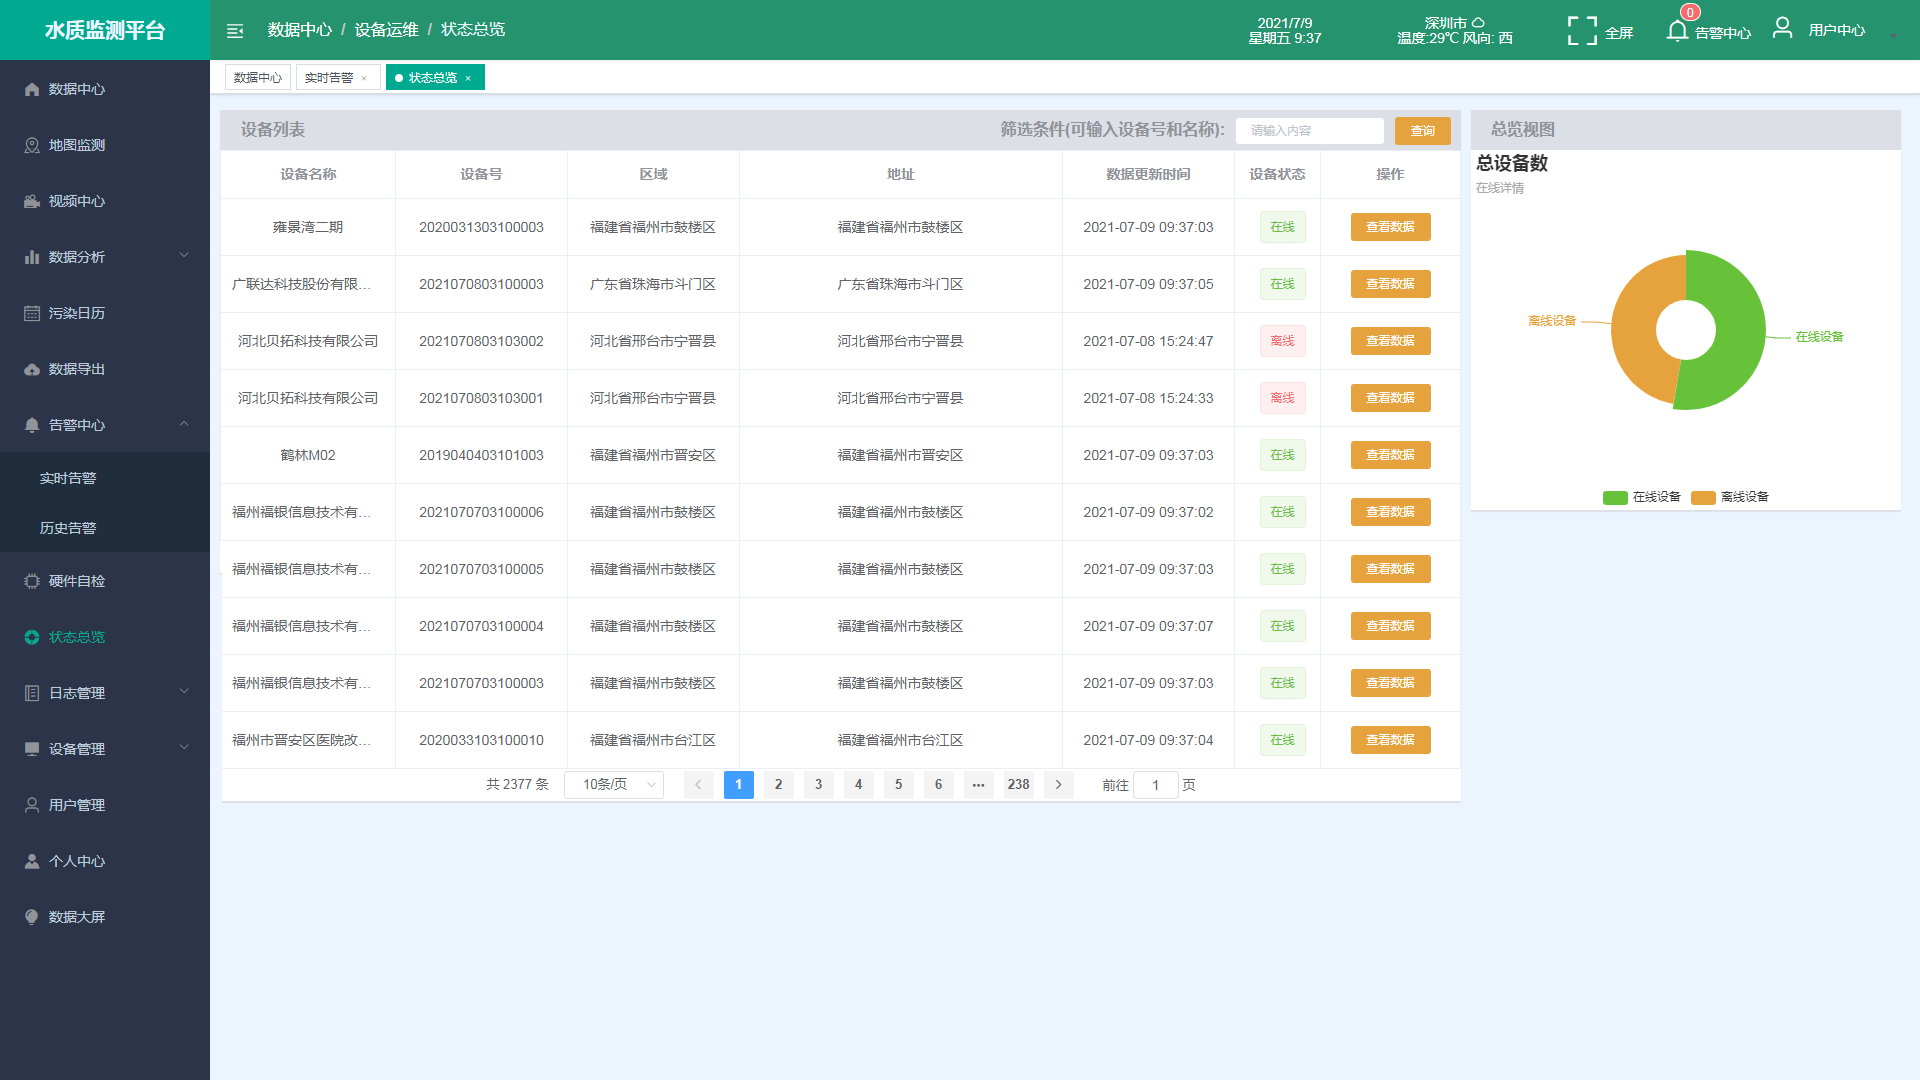
Task: Toggle 离线设备 orange legend item
Action: point(1729,497)
